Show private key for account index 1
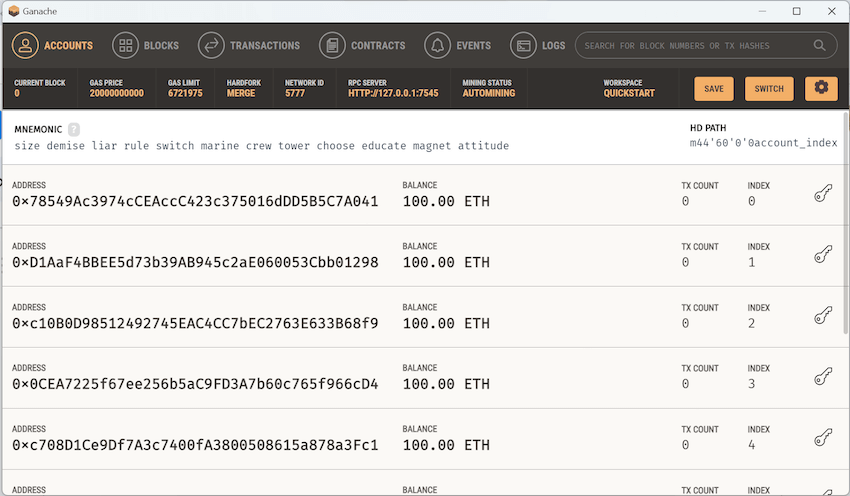 click(x=823, y=254)
